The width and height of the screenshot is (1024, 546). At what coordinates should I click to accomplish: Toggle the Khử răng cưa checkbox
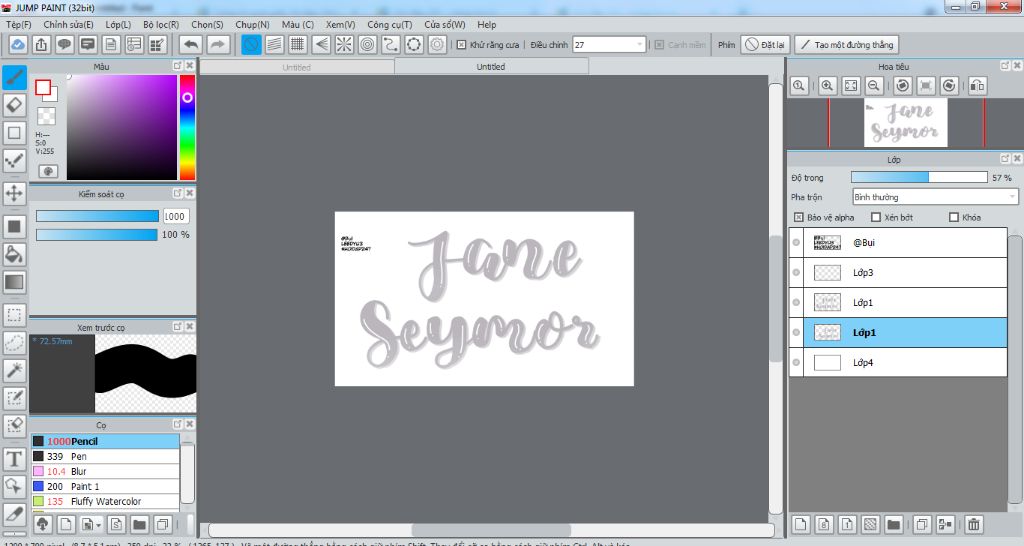[461, 44]
